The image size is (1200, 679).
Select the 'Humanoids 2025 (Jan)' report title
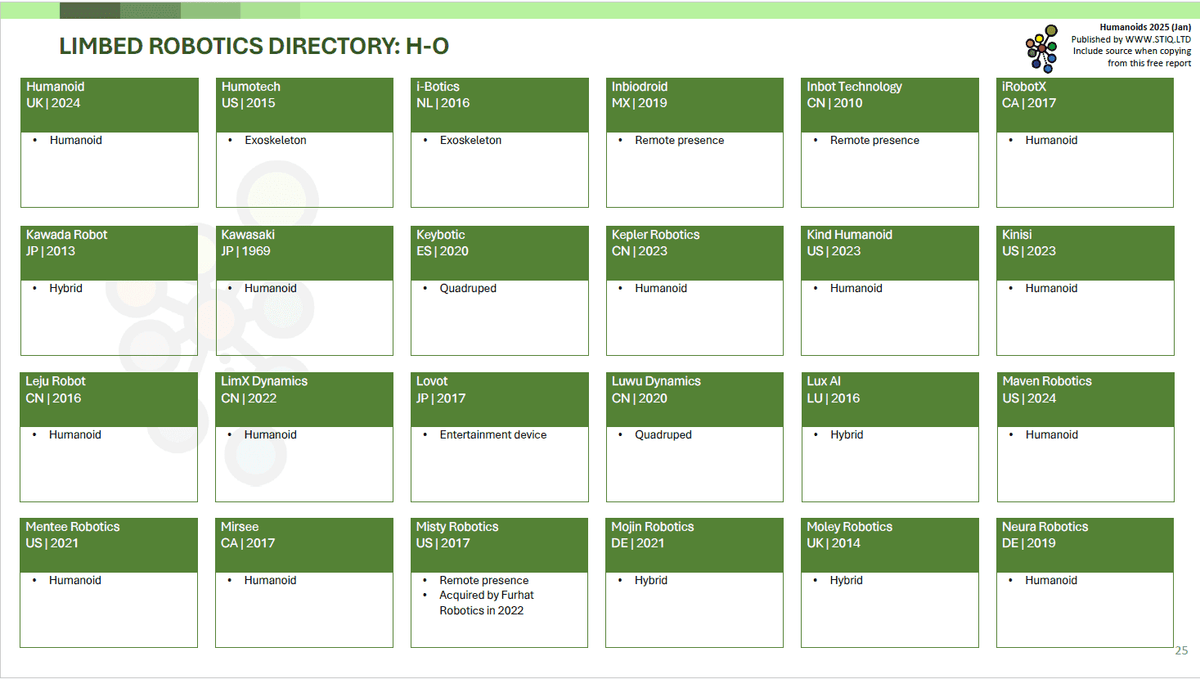[1144, 28]
